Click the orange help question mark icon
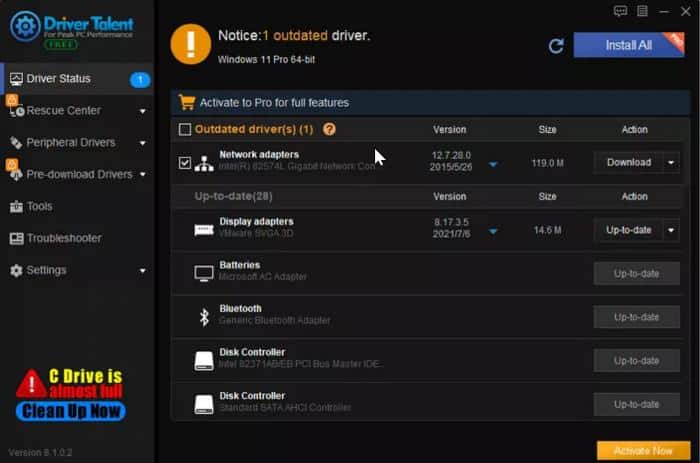 point(329,129)
